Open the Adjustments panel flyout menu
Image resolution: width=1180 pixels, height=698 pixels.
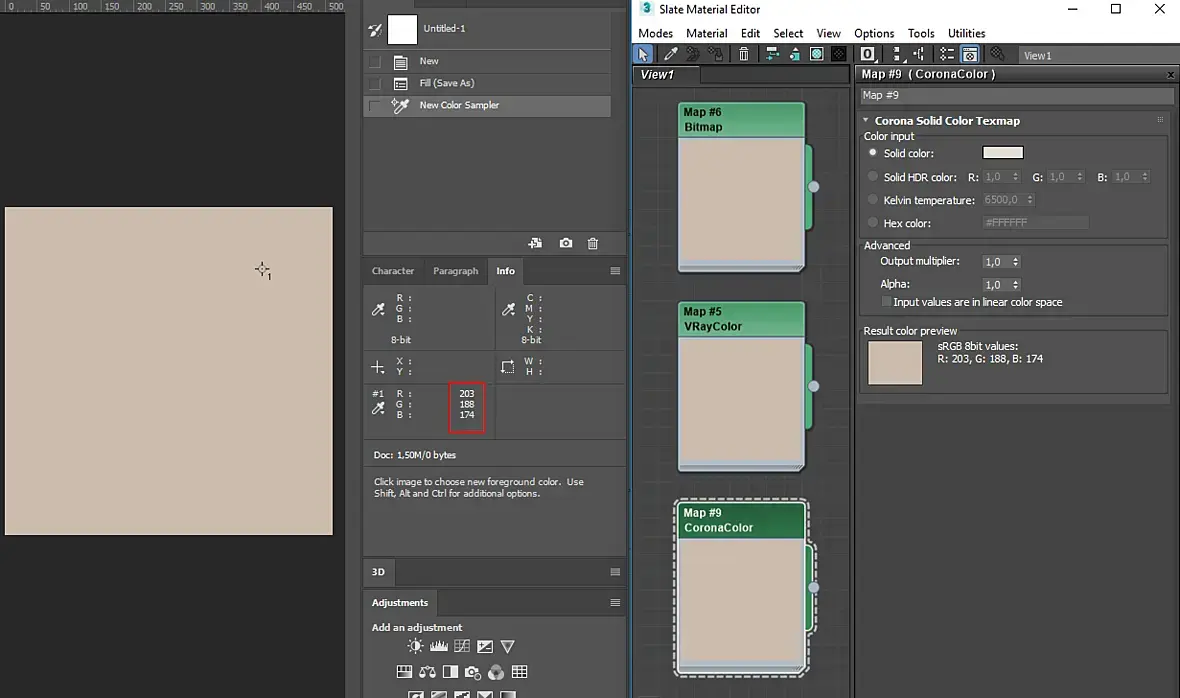[615, 602]
